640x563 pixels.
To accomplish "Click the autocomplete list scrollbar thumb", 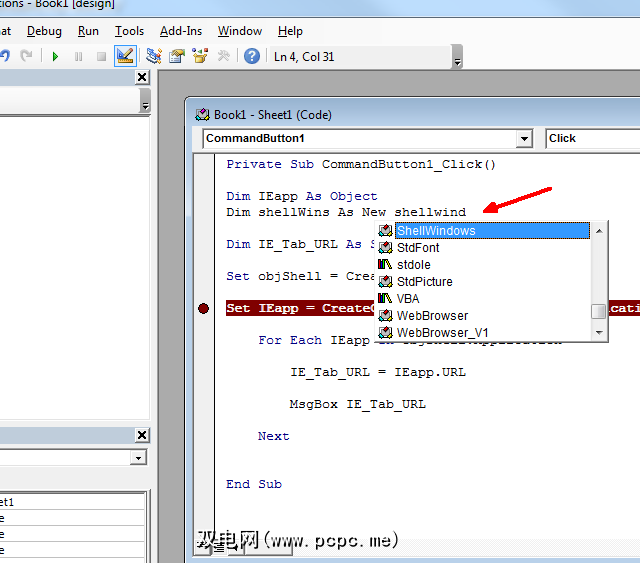I will click(599, 312).
